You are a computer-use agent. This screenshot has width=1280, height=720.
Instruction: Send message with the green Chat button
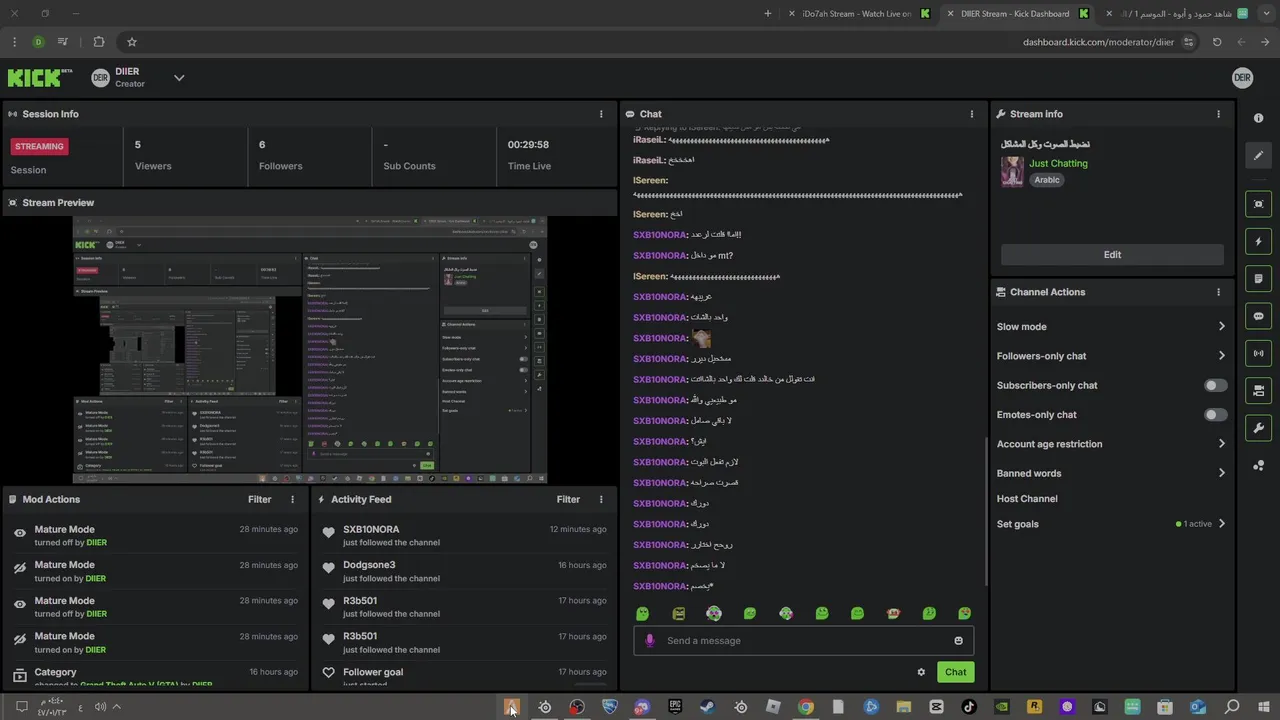click(955, 672)
